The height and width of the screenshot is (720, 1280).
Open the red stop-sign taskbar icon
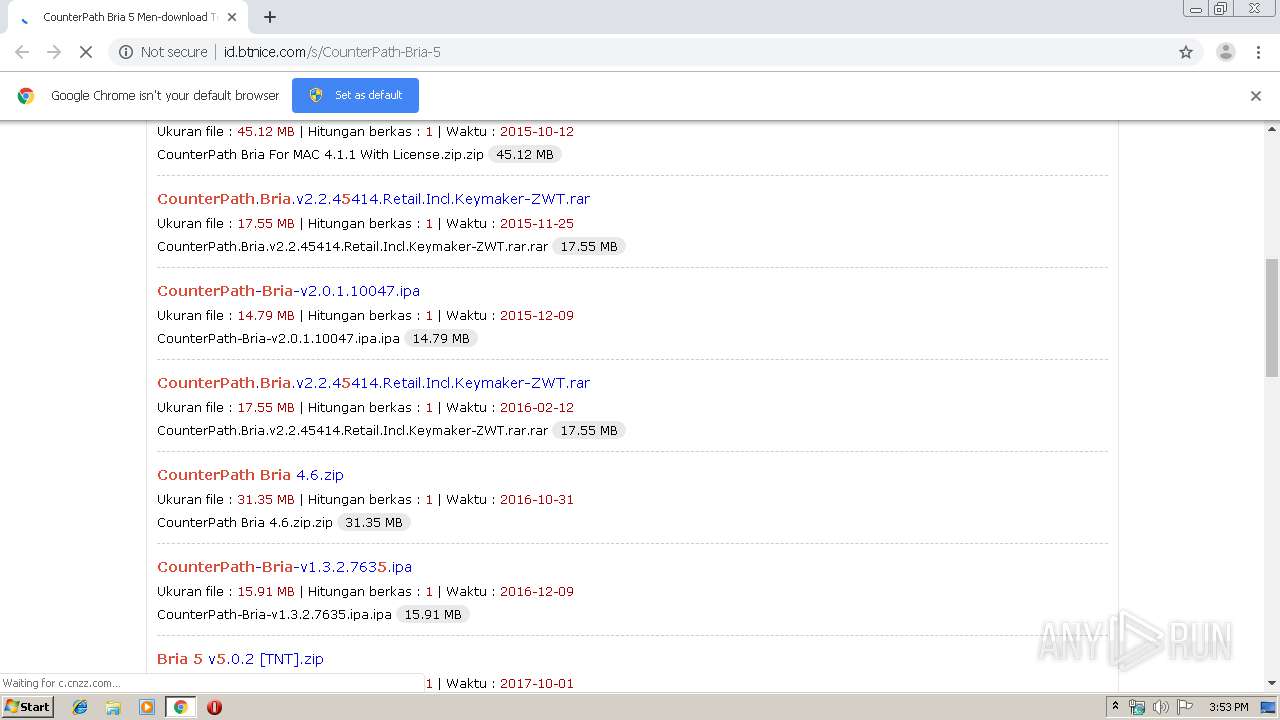(214, 707)
